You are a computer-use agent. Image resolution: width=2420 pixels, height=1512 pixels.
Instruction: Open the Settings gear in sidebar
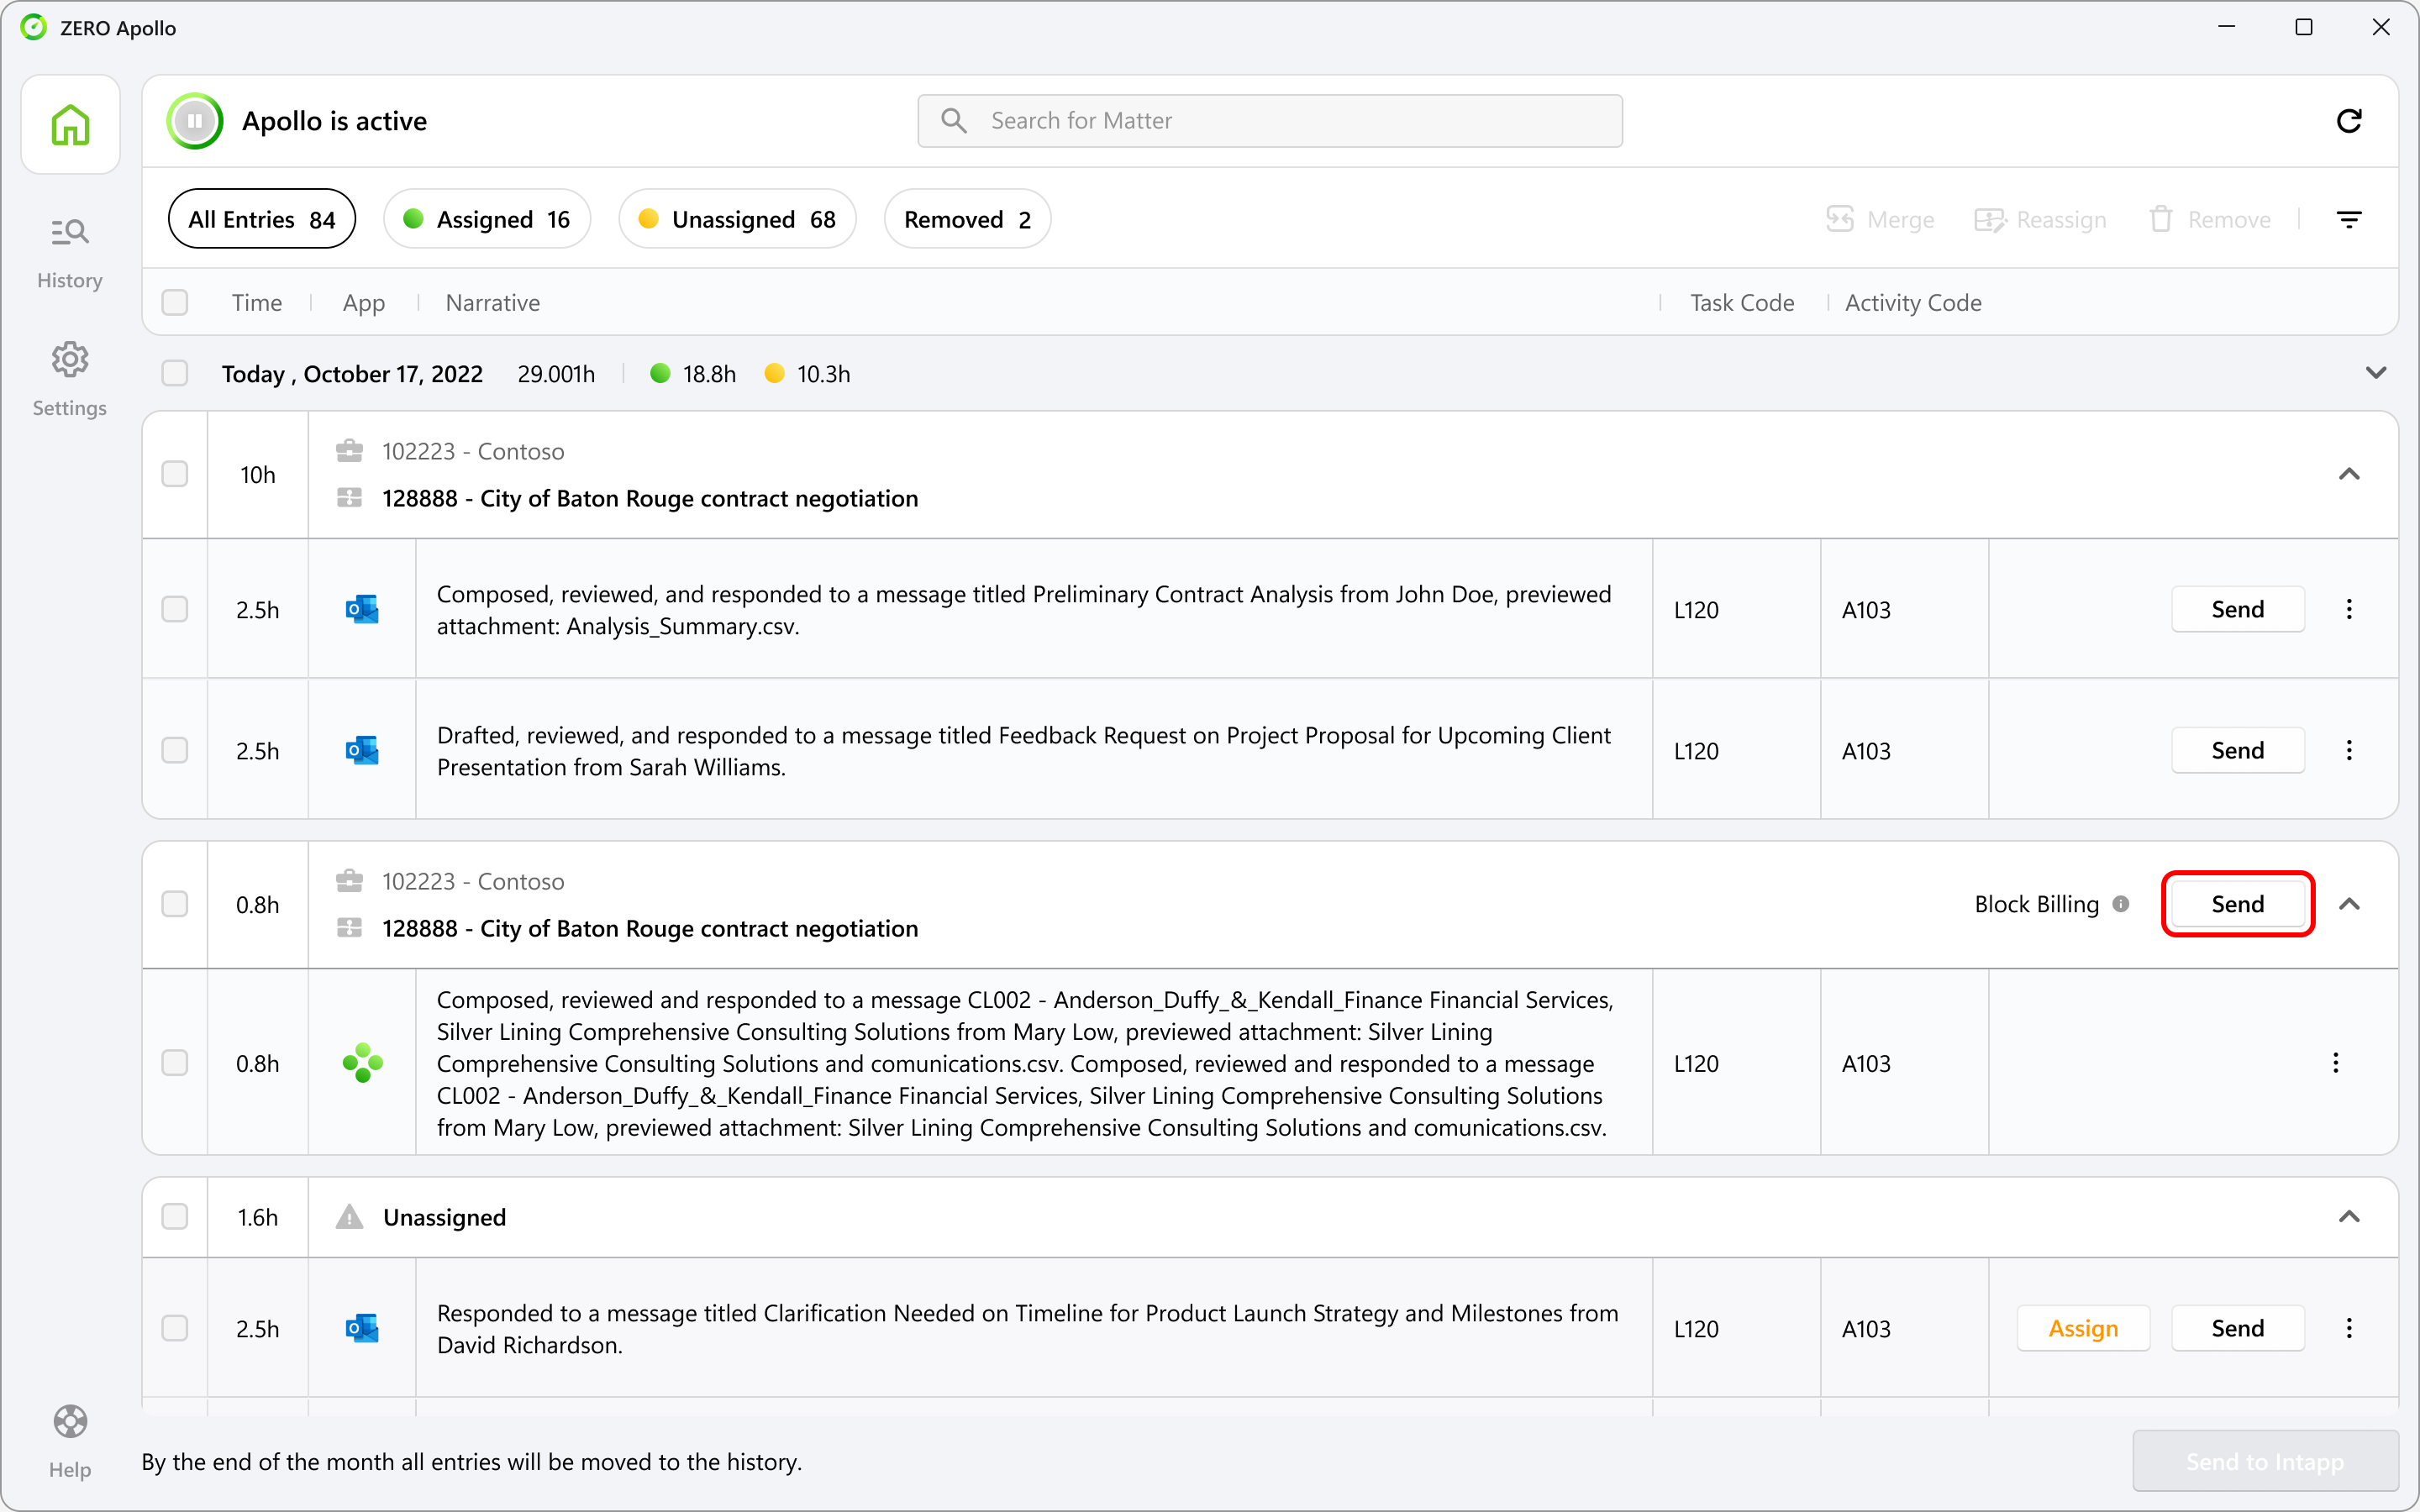[69, 379]
